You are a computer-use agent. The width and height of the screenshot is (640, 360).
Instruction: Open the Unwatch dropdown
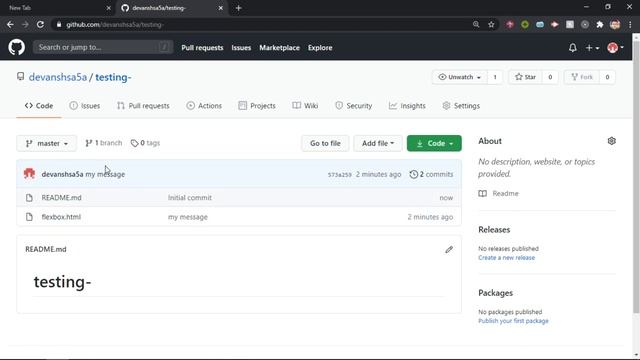point(460,77)
